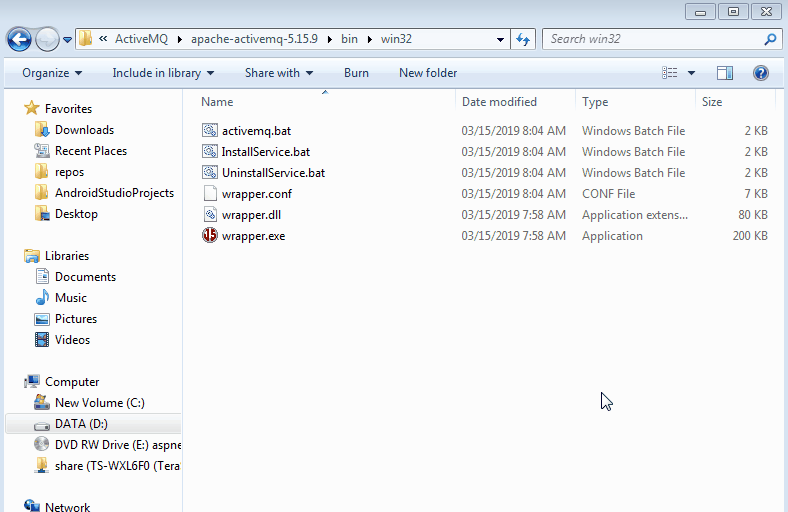Navigate to bin folder in breadcrumb

coord(349,39)
